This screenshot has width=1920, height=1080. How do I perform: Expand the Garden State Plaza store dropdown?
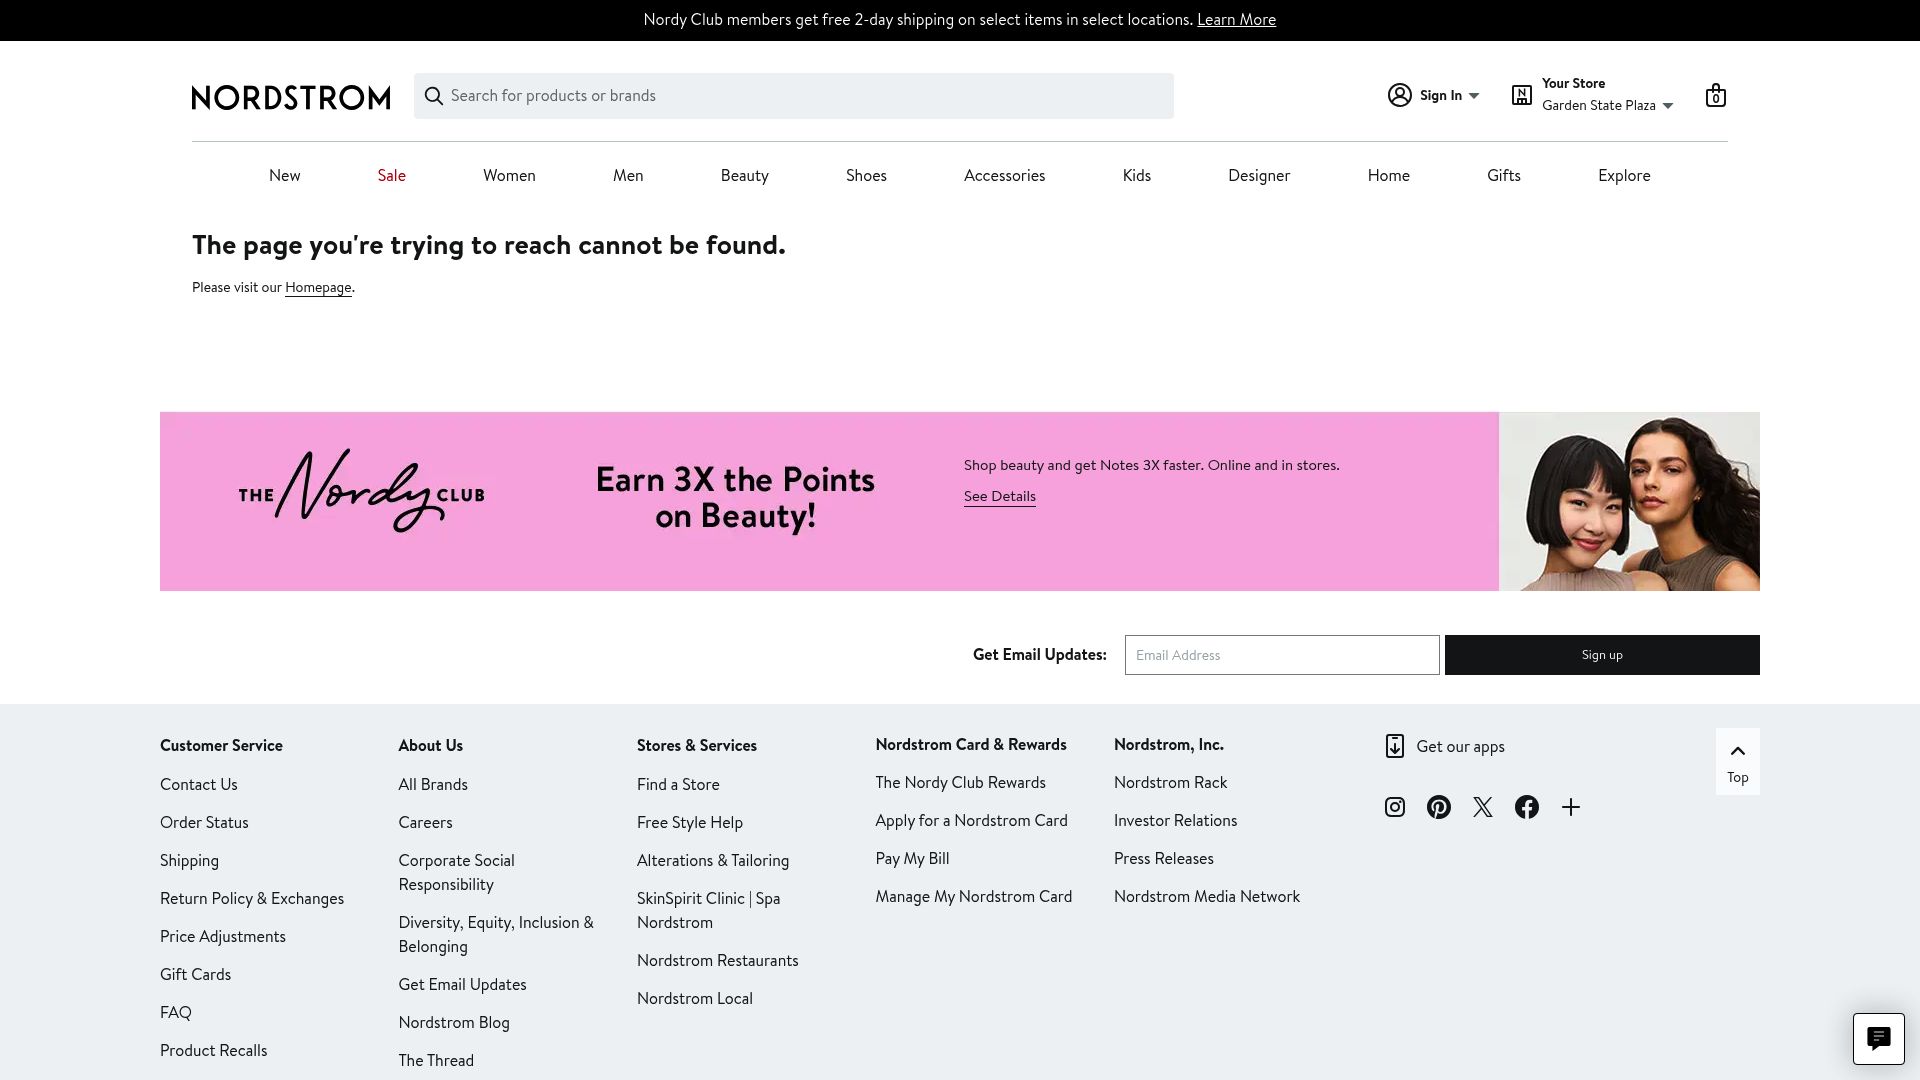1668,106
